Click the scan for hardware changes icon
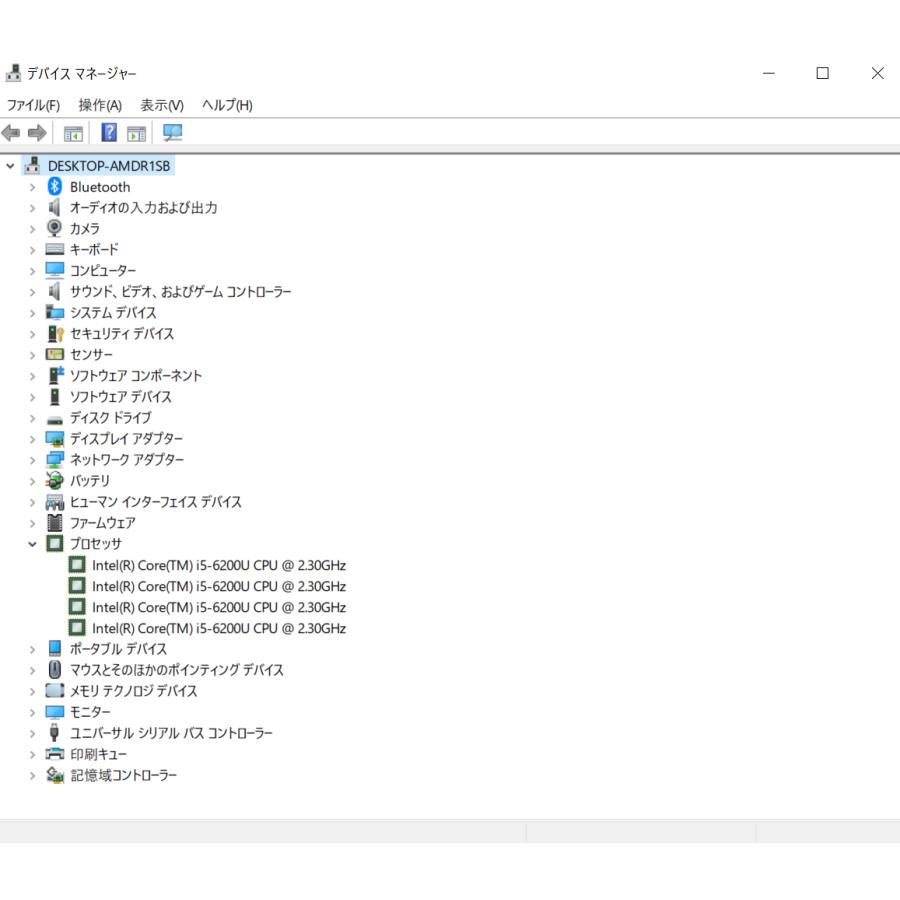The height and width of the screenshot is (900, 900). [172, 133]
